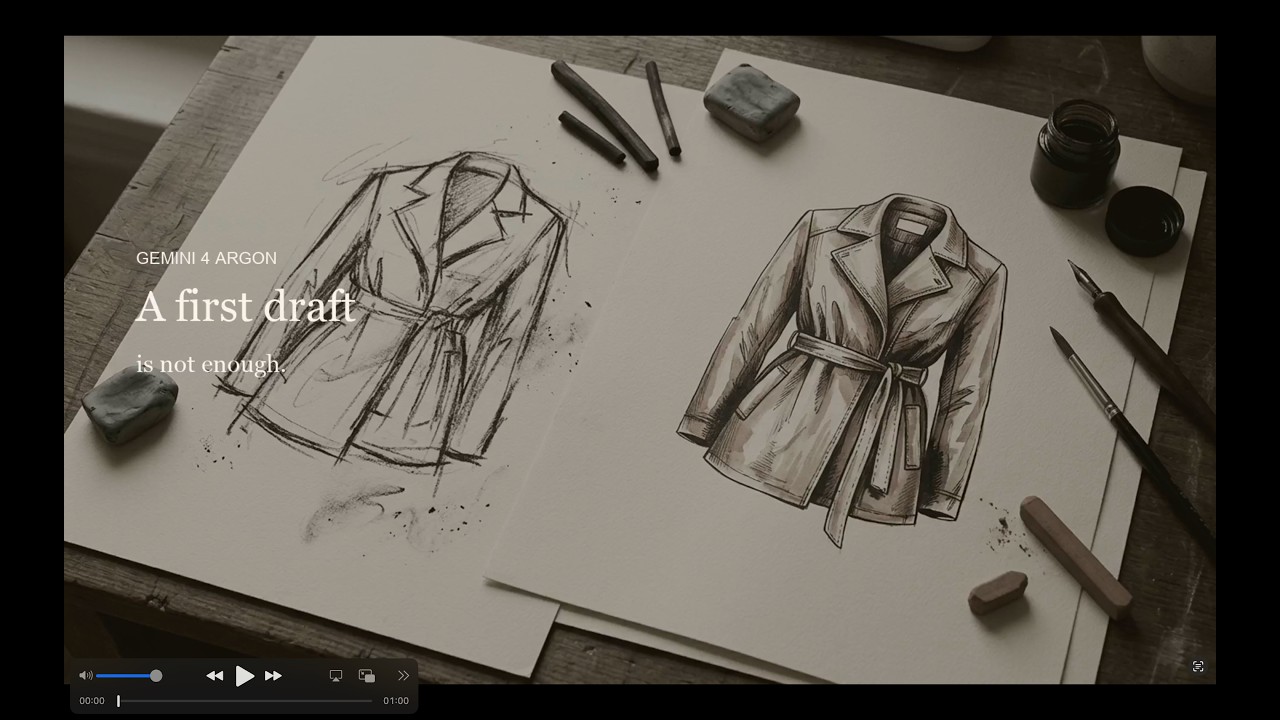Fast forward the video

273,676
